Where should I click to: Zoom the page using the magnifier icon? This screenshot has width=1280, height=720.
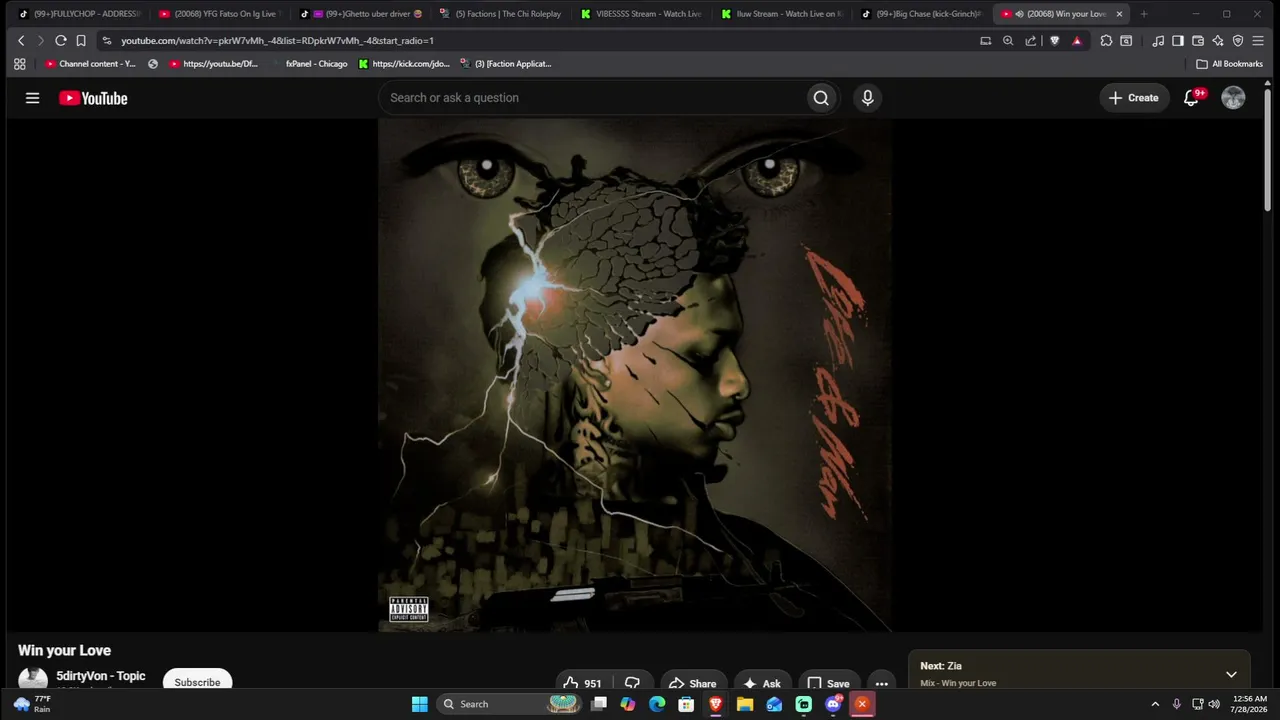pos(1008,41)
